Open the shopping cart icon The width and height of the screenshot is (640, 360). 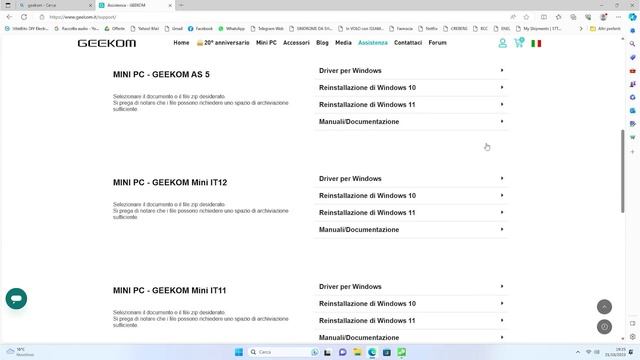point(519,42)
